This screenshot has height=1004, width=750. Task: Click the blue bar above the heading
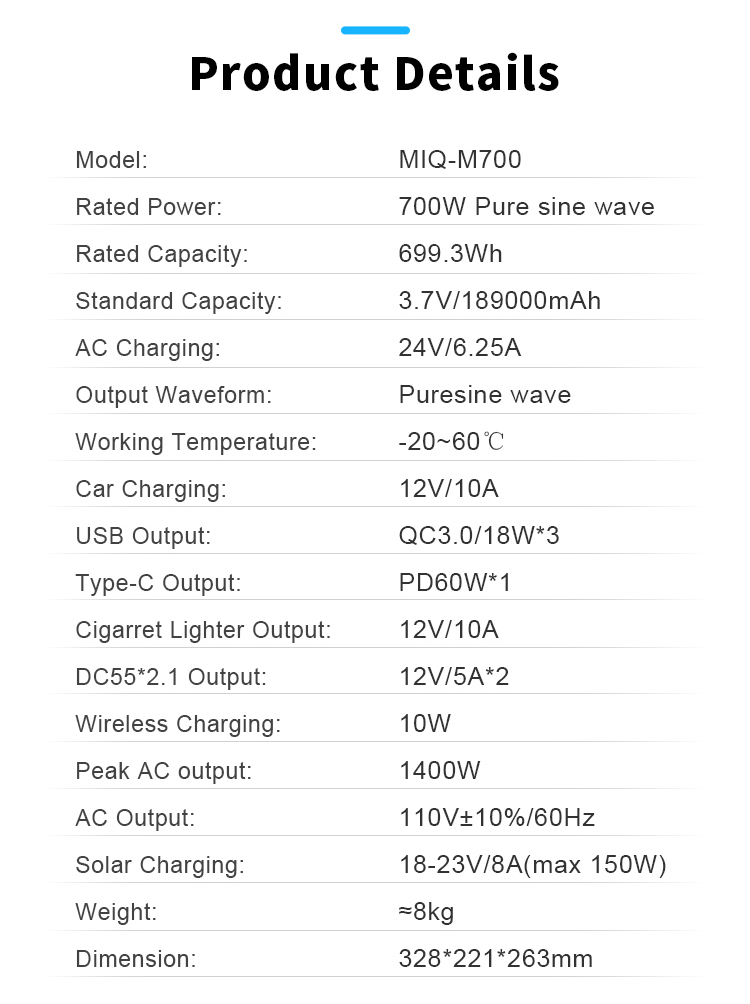(375, 31)
